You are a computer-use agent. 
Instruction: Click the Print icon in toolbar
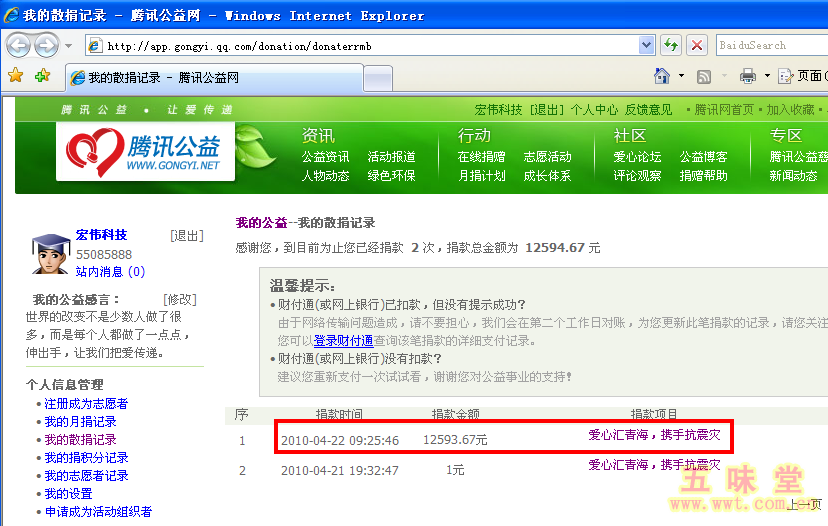tap(747, 76)
